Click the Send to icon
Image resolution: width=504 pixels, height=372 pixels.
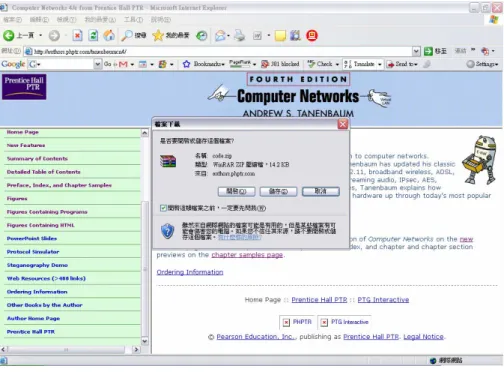click(390, 64)
